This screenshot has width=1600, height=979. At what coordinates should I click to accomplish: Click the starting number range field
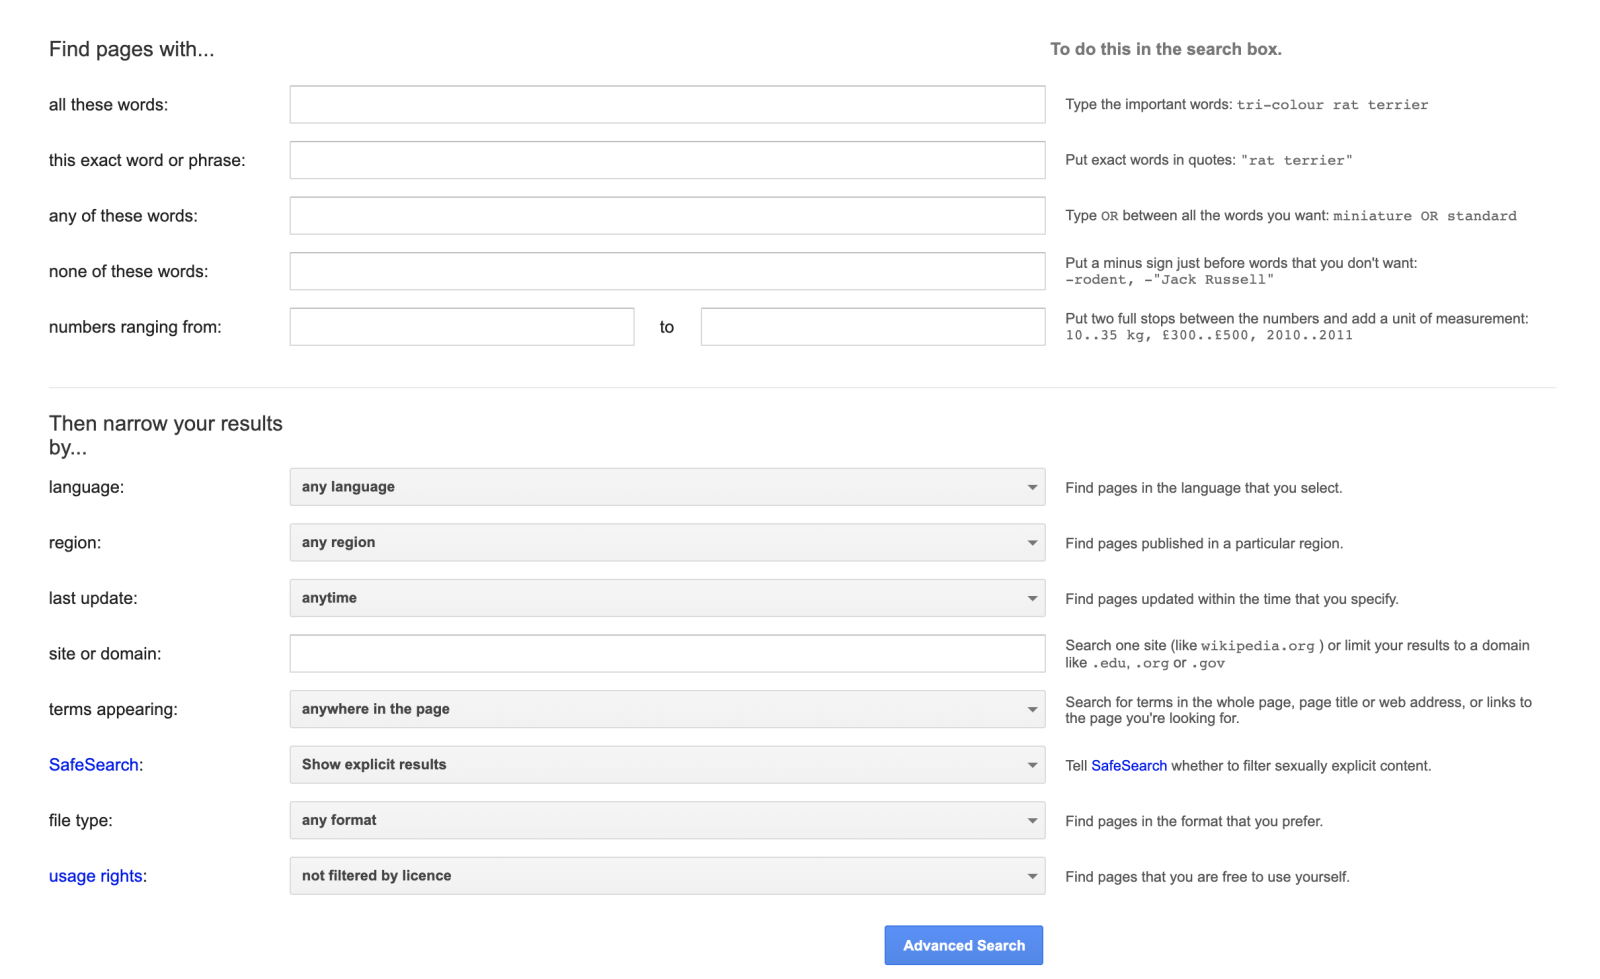click(461, 327)
